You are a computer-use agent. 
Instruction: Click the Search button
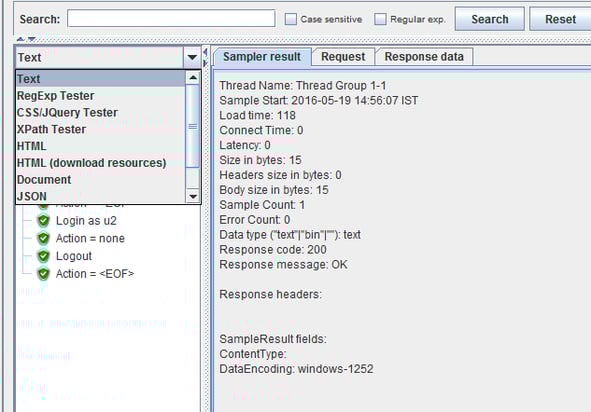[x=490, y=19]
